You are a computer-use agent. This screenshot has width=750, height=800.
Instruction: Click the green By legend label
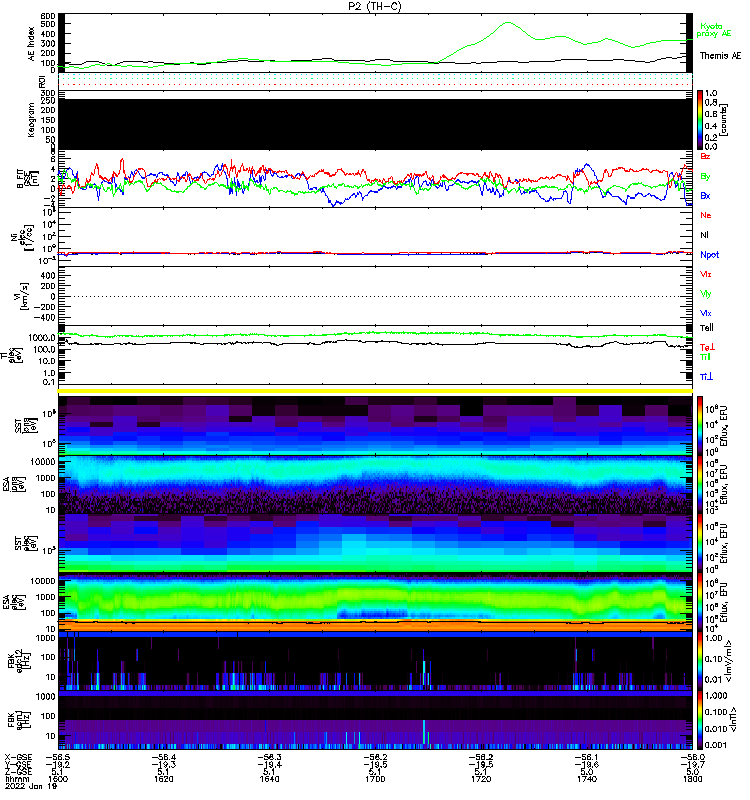(705, 176)
